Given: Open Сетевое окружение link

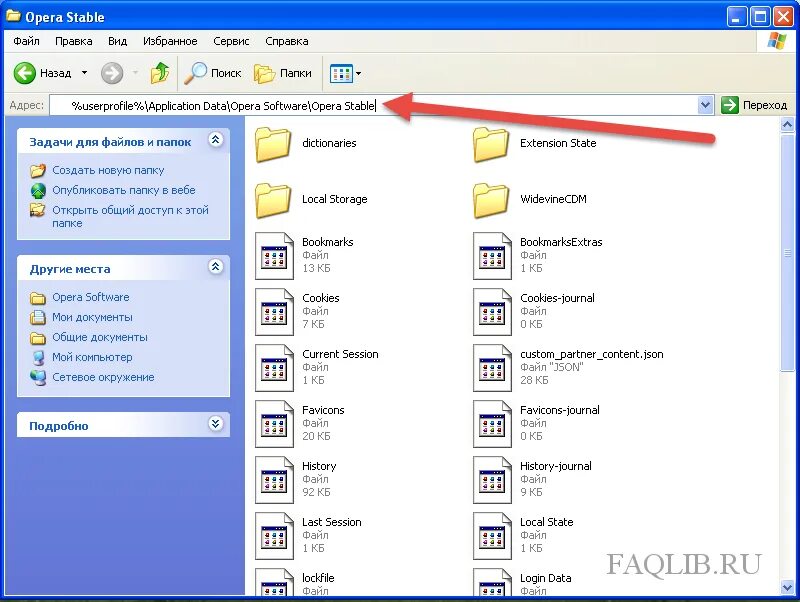Looking at the screenshot, I should click(103, 377).
